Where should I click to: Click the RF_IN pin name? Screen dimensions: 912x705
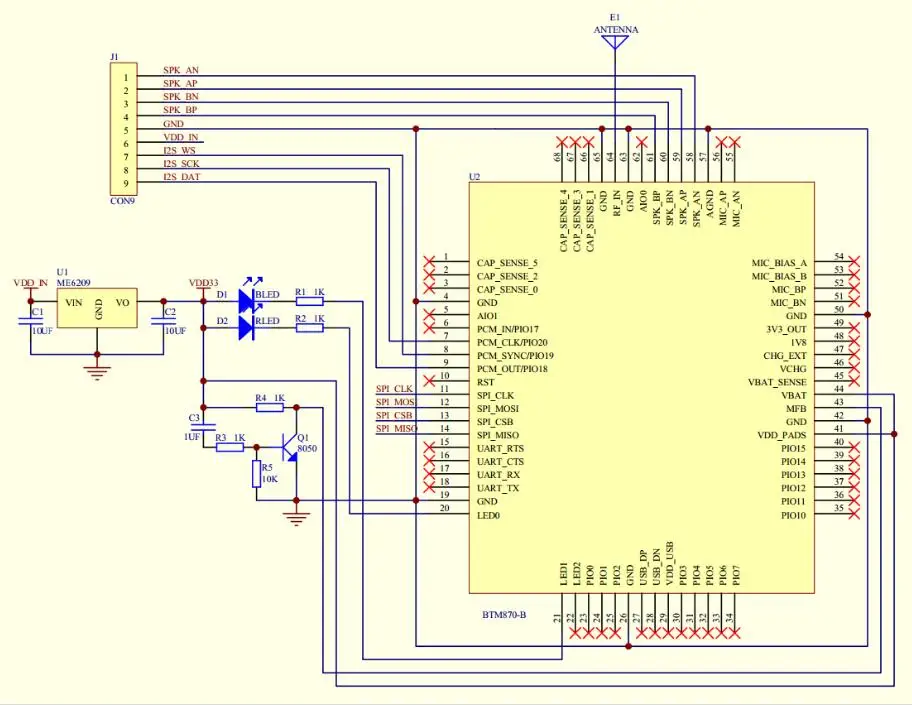617,204
